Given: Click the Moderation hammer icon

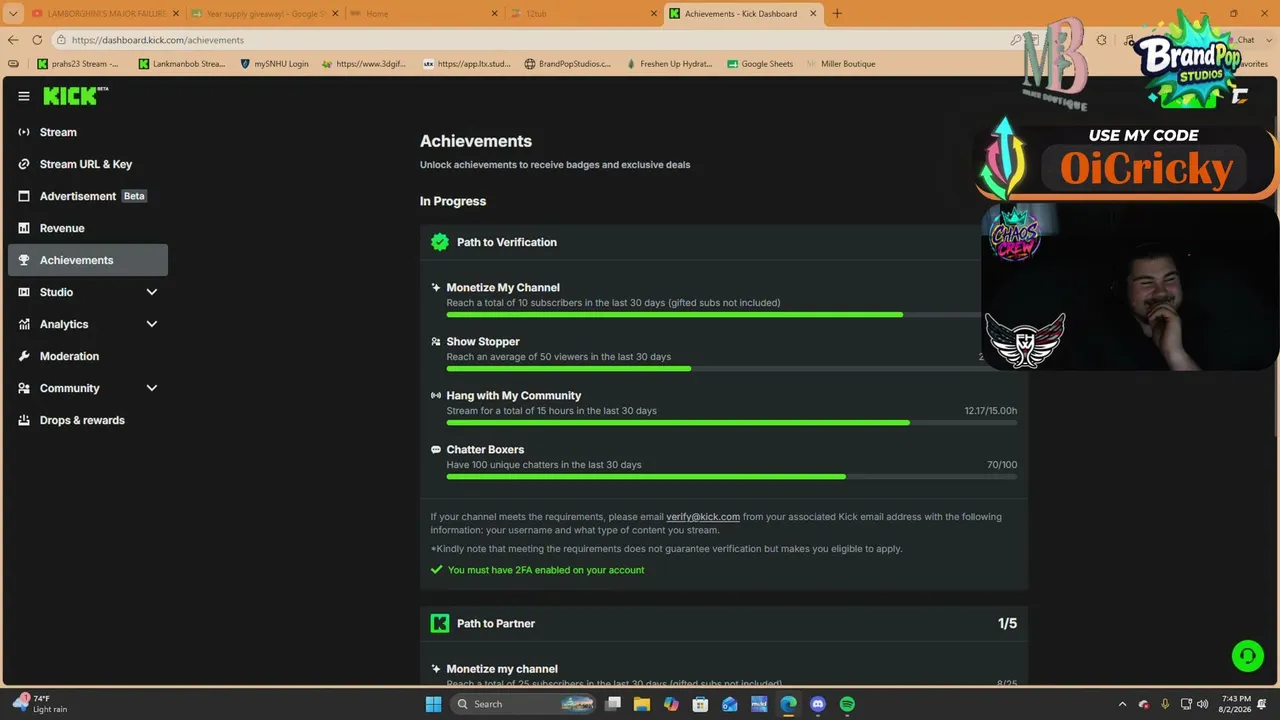Looking at the screenshot, I should click(24, 356).
